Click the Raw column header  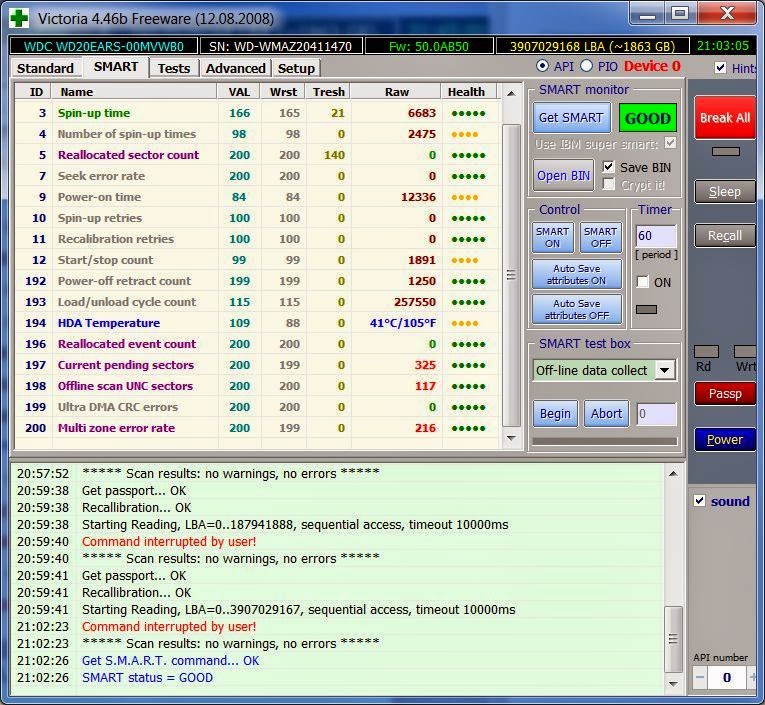click(x=397, y=92)
